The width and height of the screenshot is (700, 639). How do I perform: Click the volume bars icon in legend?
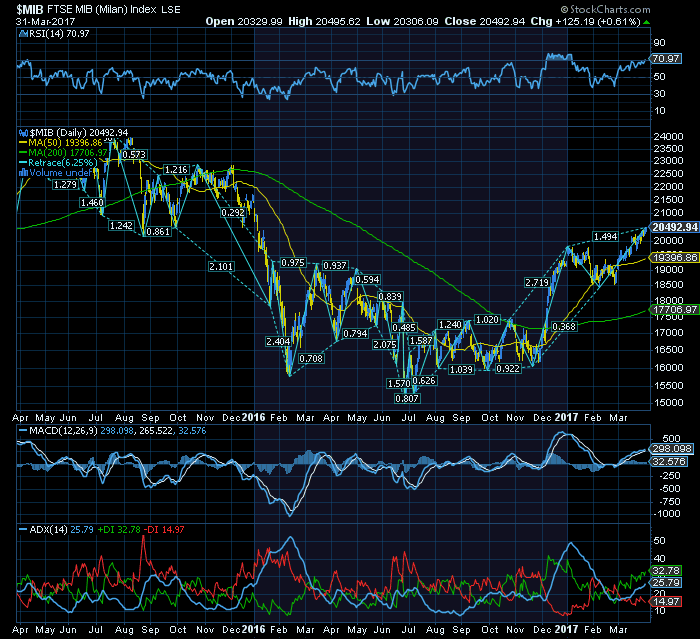pos(24,173)
